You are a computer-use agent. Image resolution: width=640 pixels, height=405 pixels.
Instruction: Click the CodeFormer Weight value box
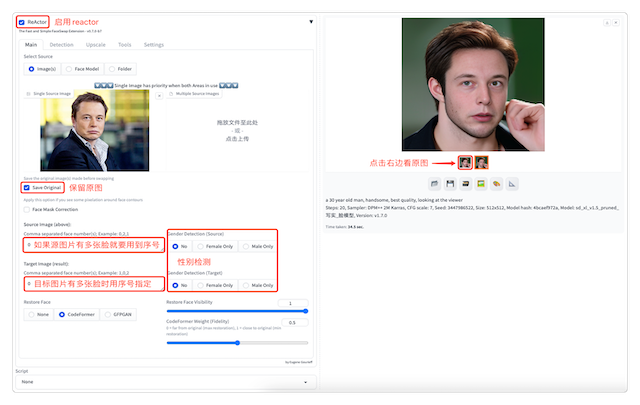click(294, 323)
